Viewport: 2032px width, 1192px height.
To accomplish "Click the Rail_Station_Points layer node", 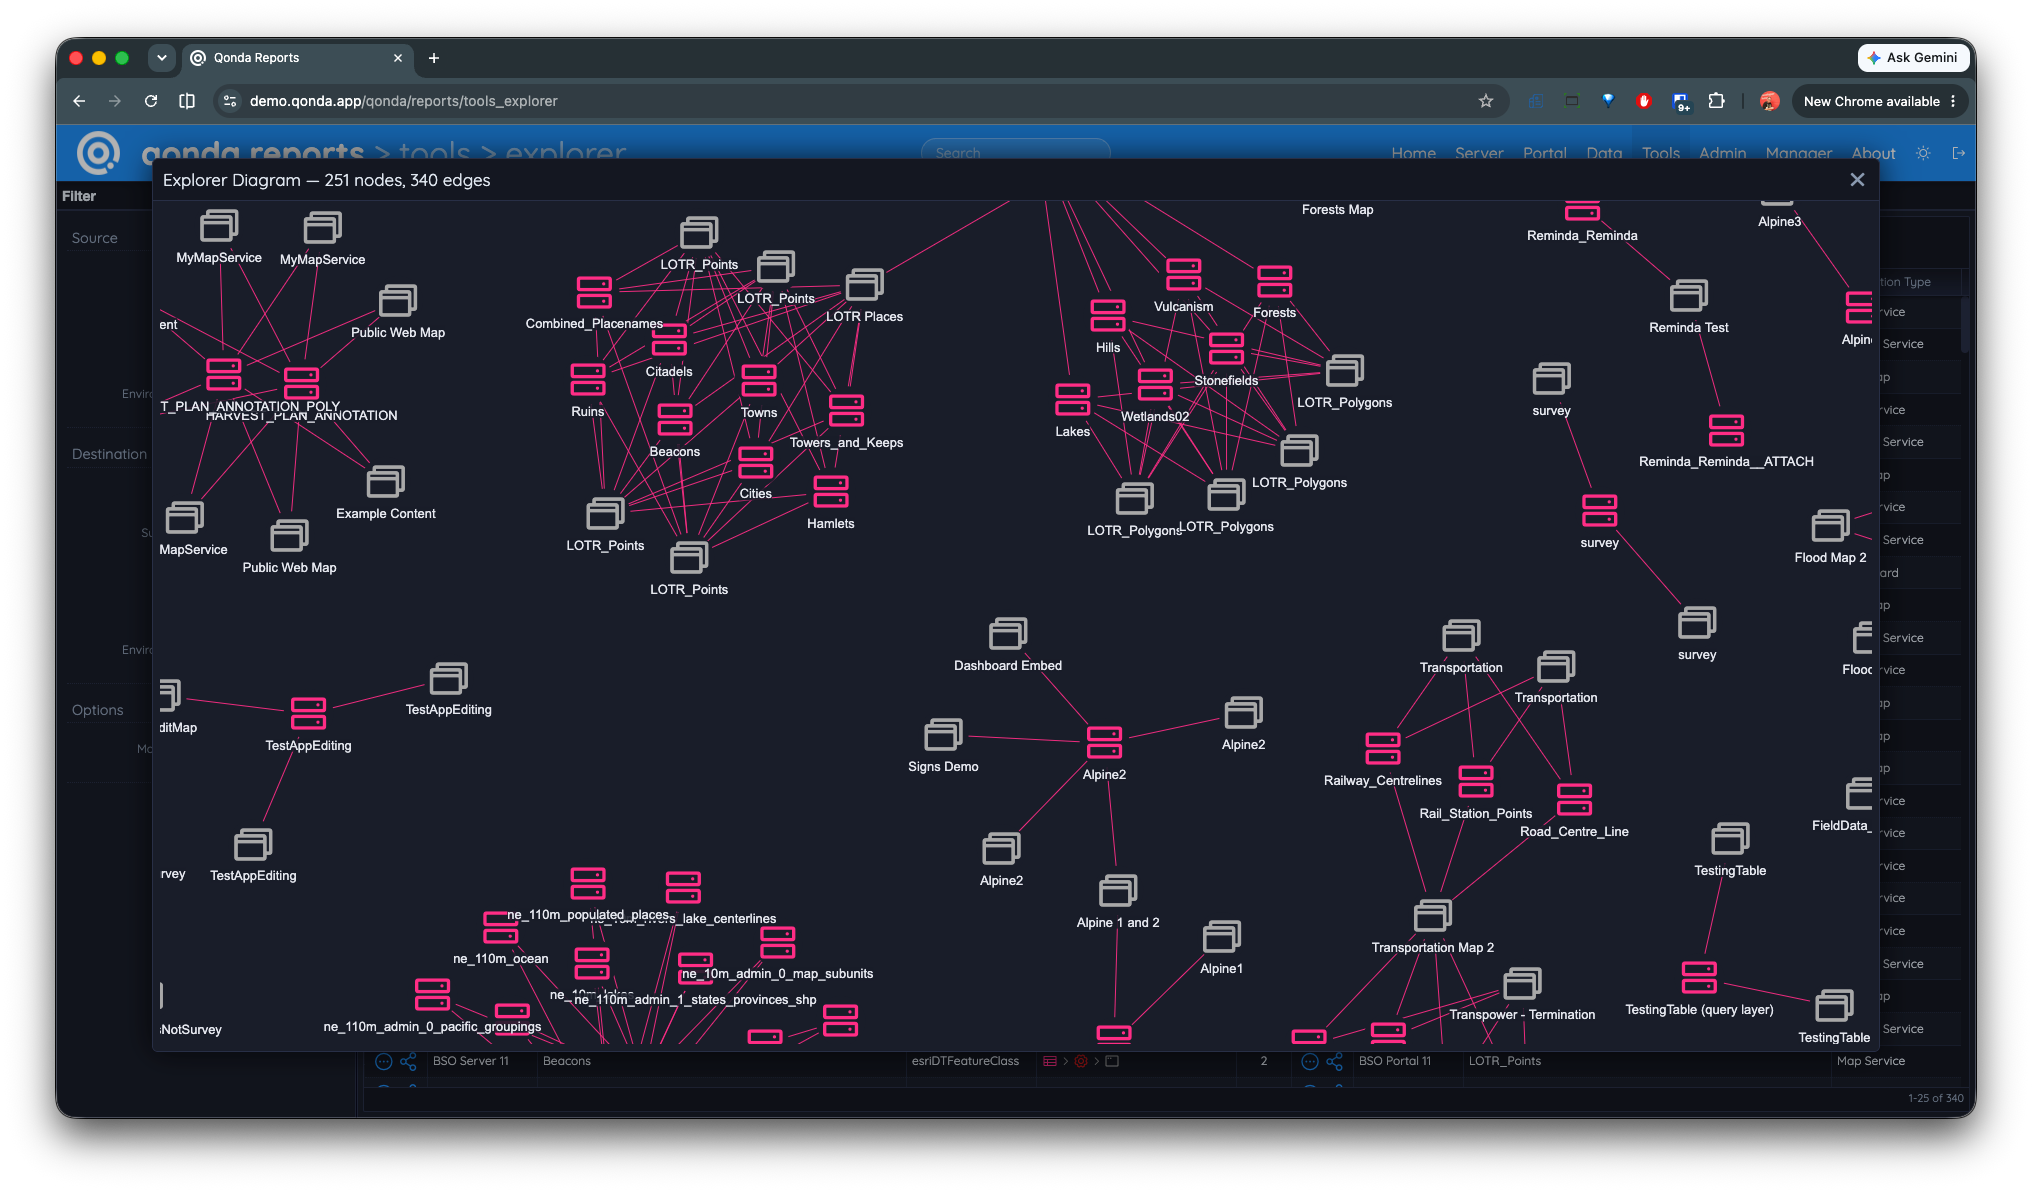I will point(1476,782).
